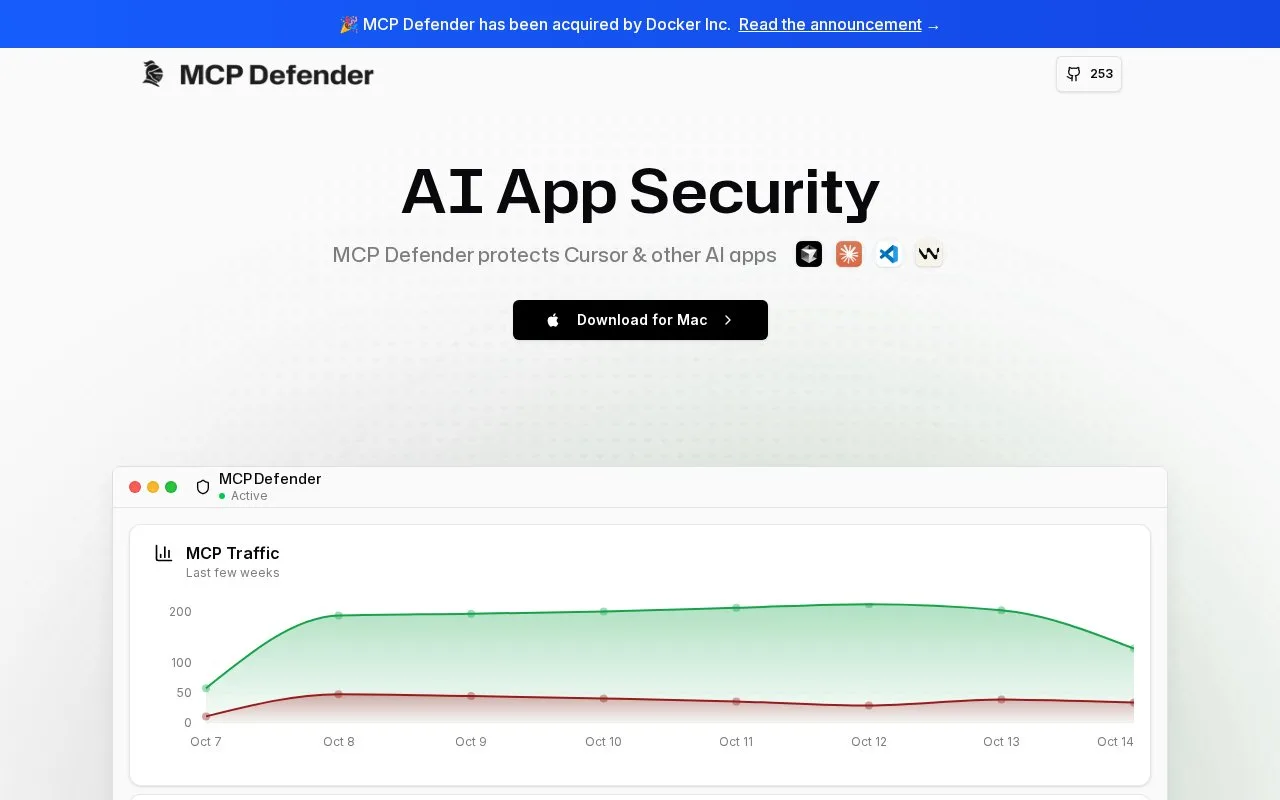Image resolution: width=1280 pixels, height=800 pixels.
Task: Click the green data point at Oct 12
Action: pos(869,605)
